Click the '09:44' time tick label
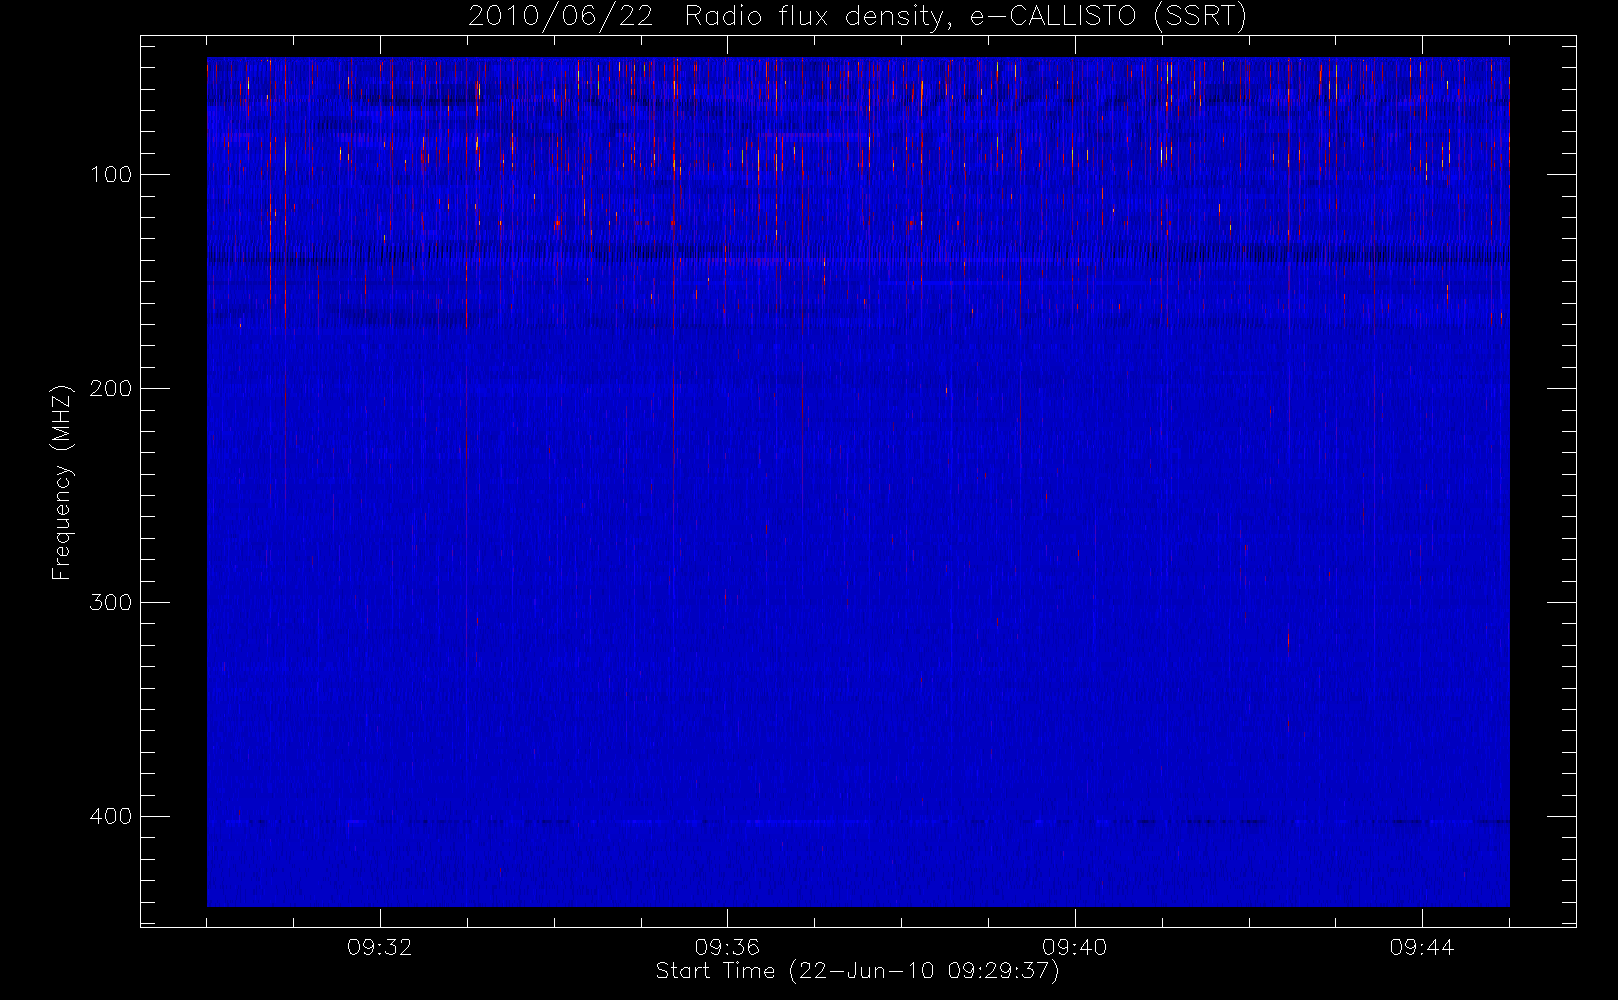The width and height of the screenshot is (1618, 1000). click(x=1422, y=947)
